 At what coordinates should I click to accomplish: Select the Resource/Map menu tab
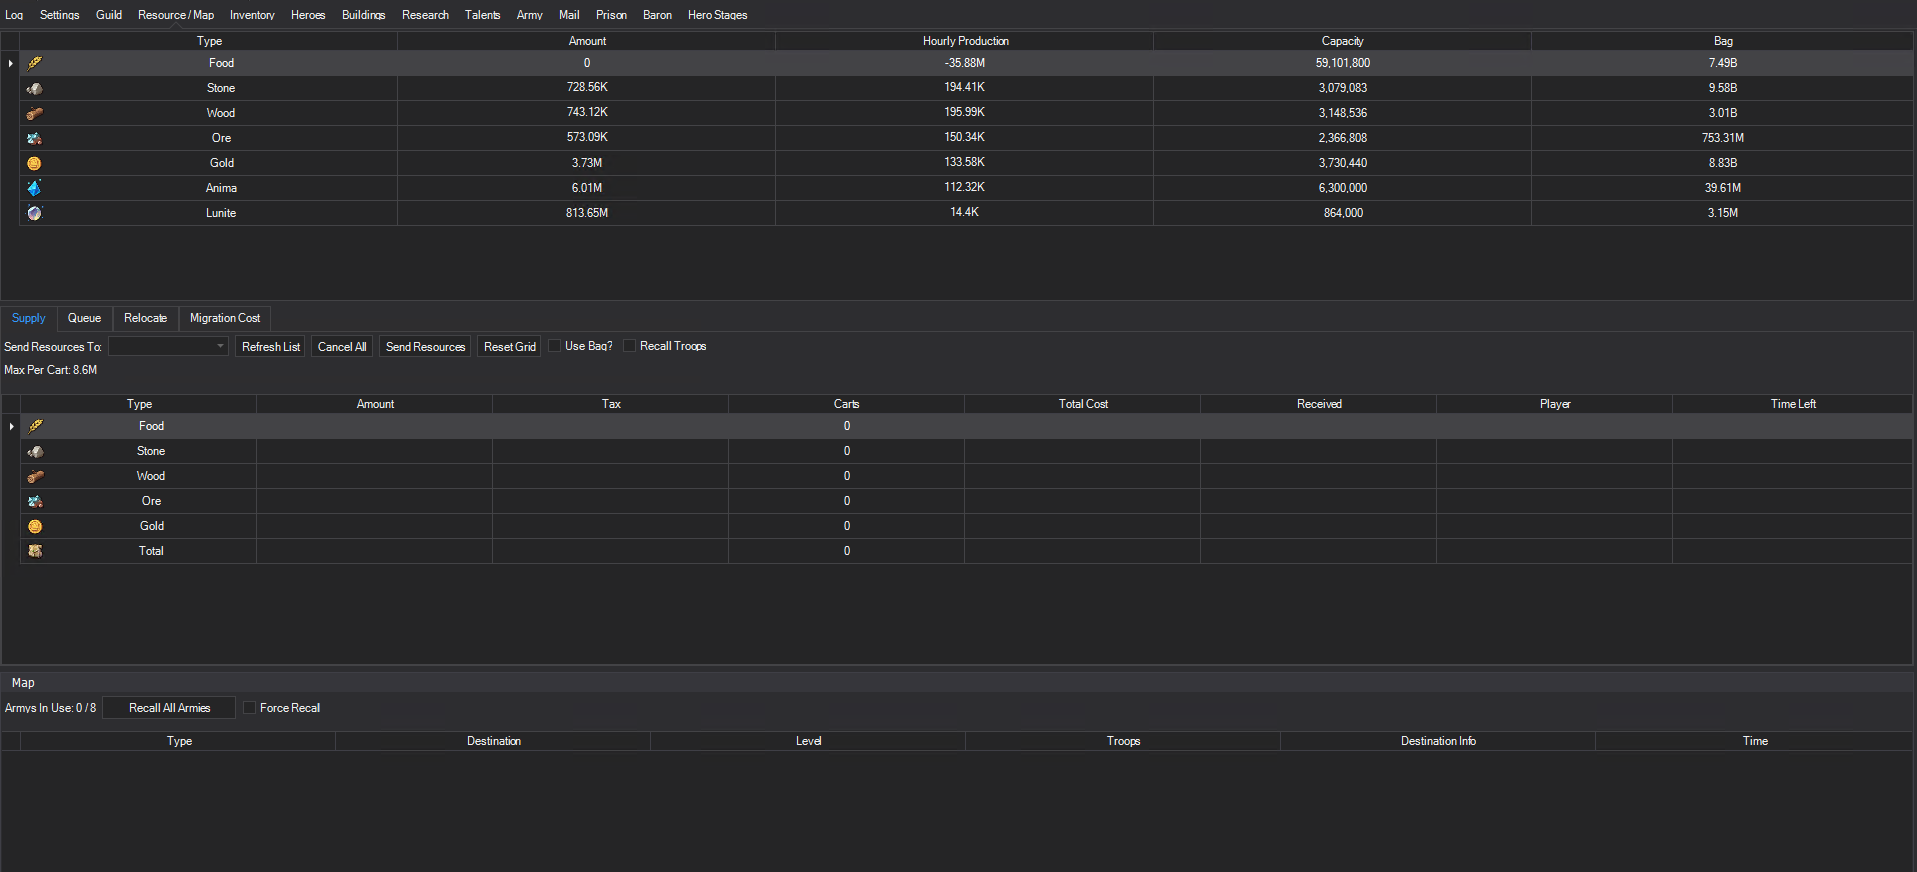tap(176, 15)
